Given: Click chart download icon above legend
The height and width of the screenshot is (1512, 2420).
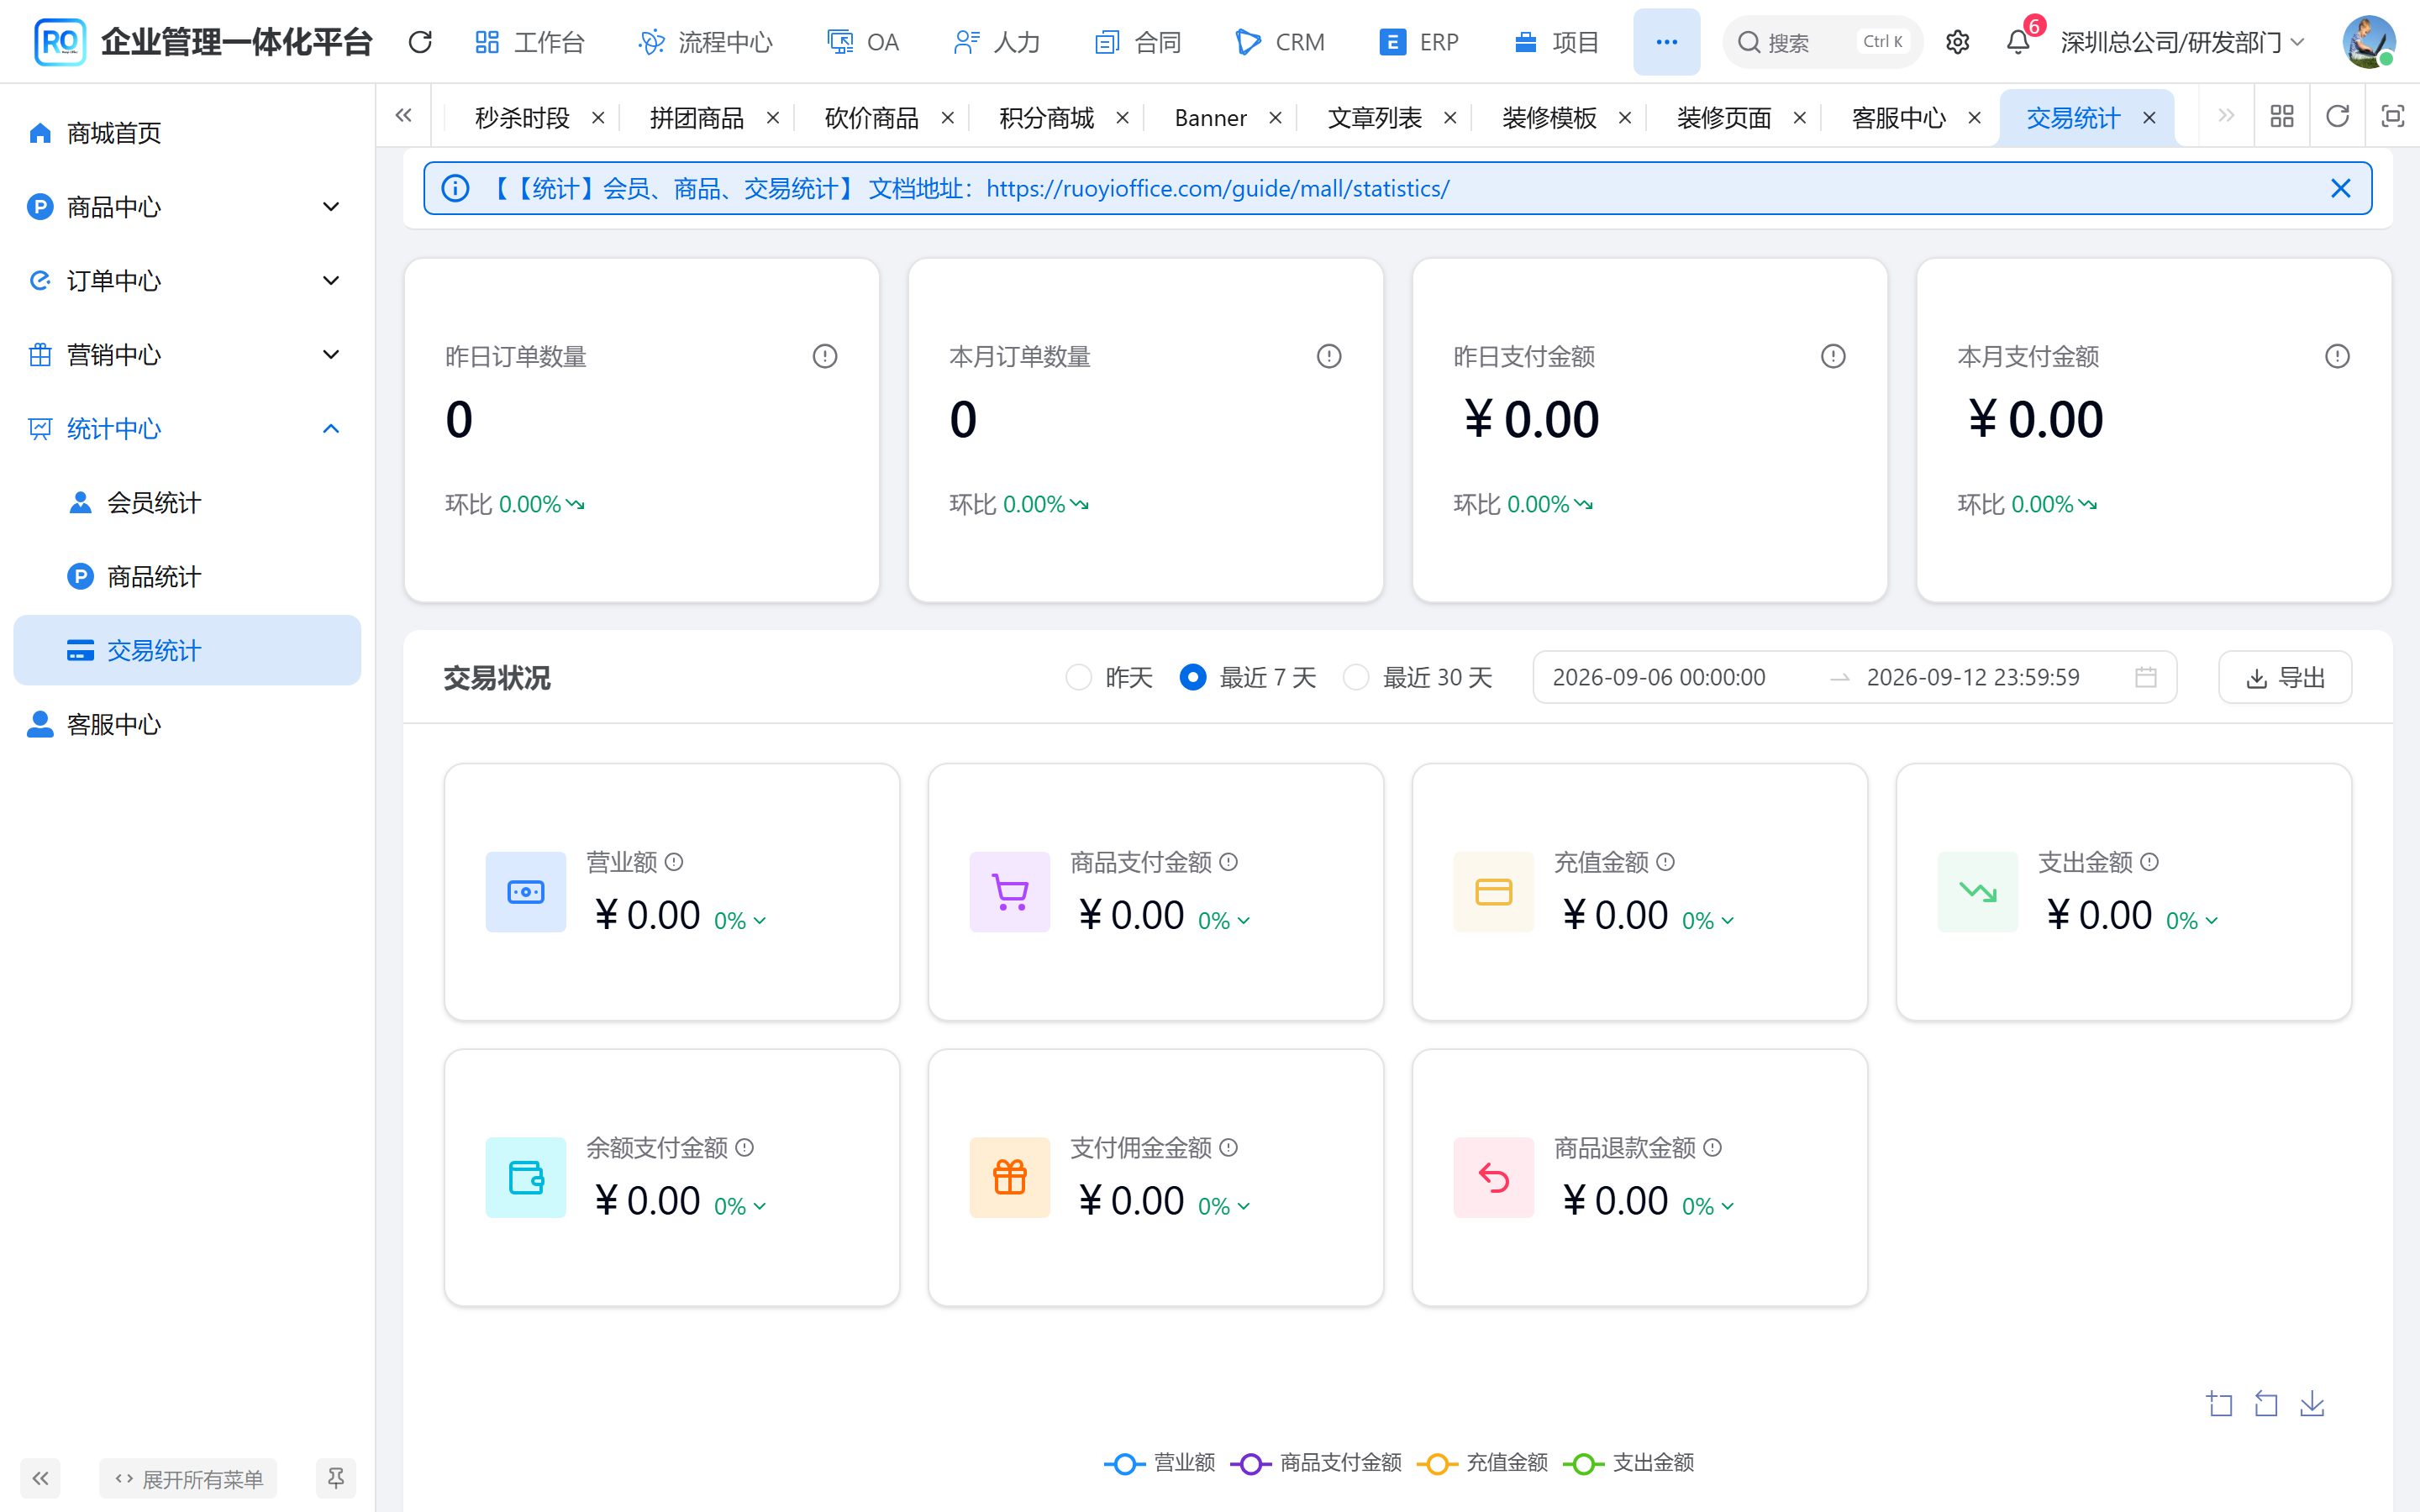Looking at the screenshot, I should [2312, 1404].
